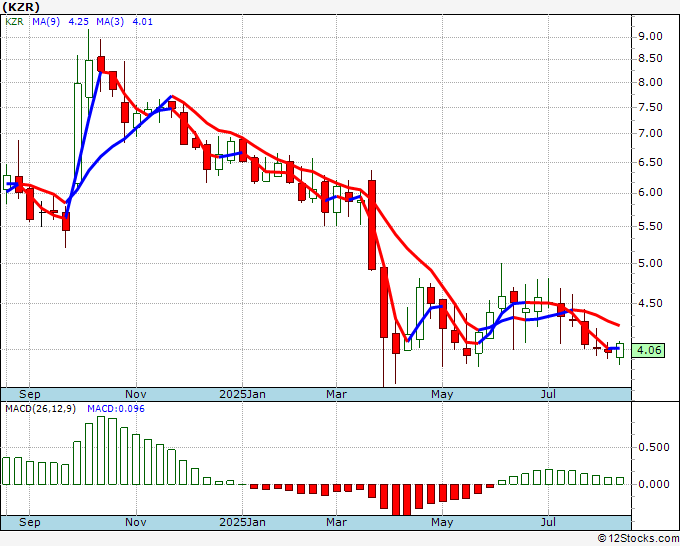Click Jul on the price chart time axis

click(548, 394)
